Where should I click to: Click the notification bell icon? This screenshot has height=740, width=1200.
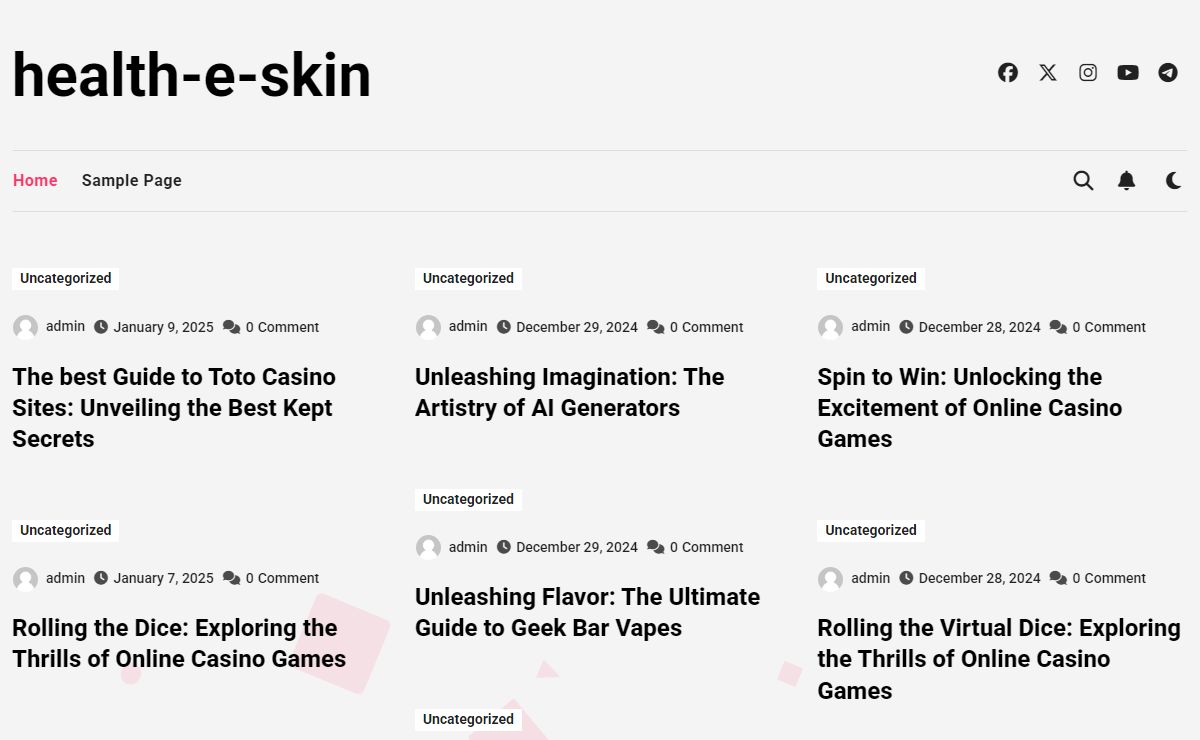click(1126, 181)
